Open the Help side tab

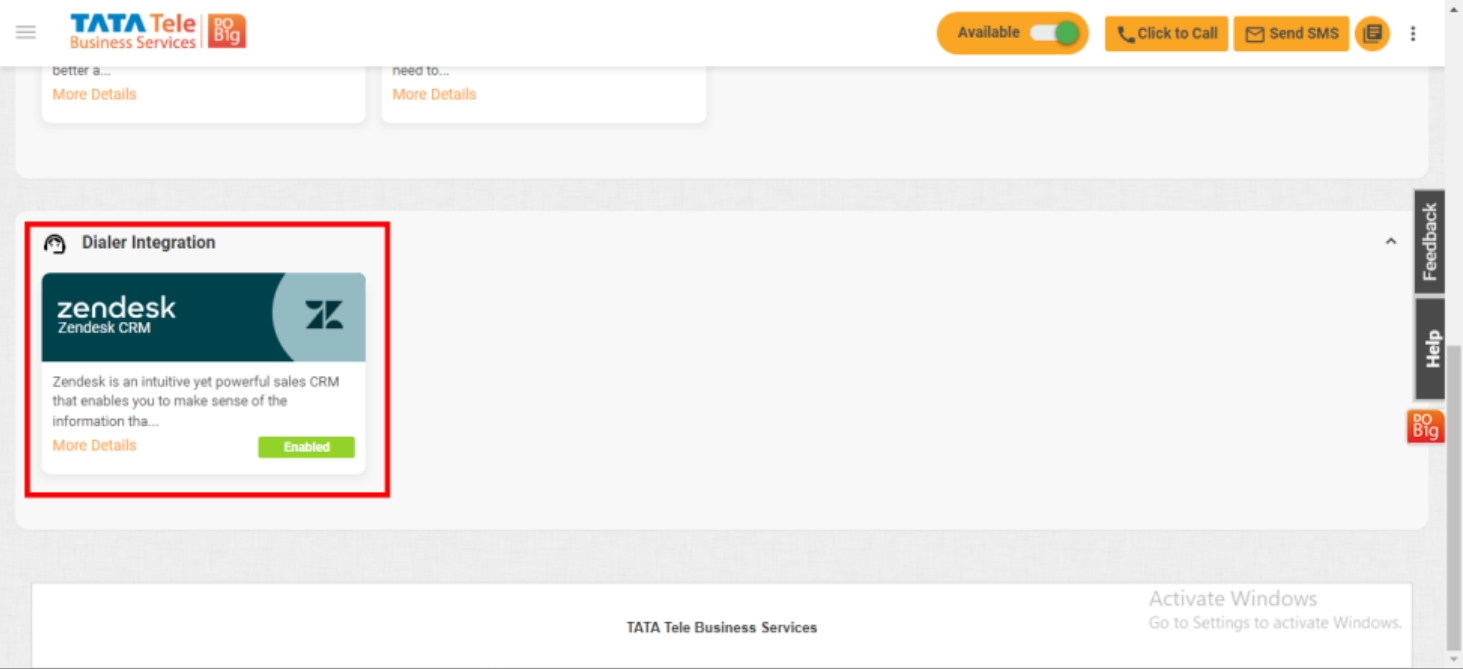click(x=1430, y=349)
